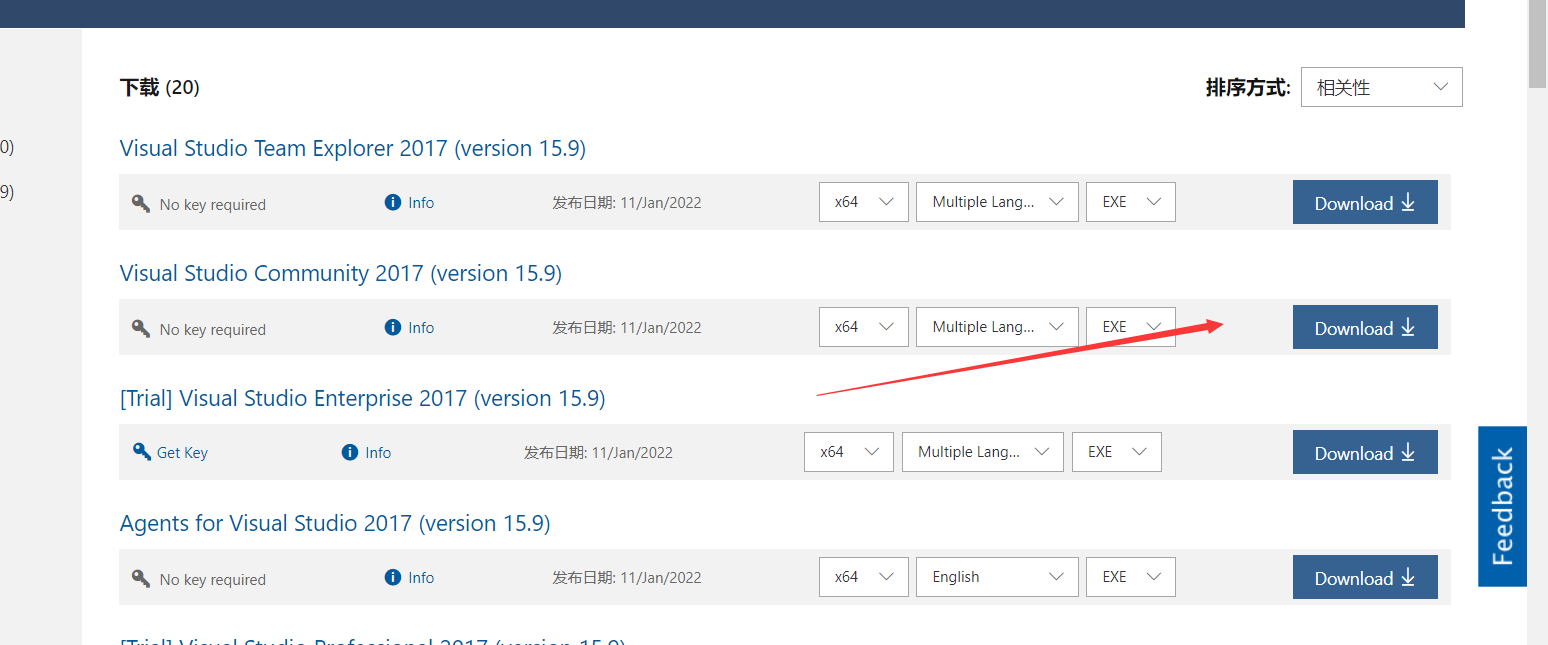The height and width of the screenshot is (645, 1548).
Task: Open EXE format dropdown for Agents row
Action: click(1131, 577)
